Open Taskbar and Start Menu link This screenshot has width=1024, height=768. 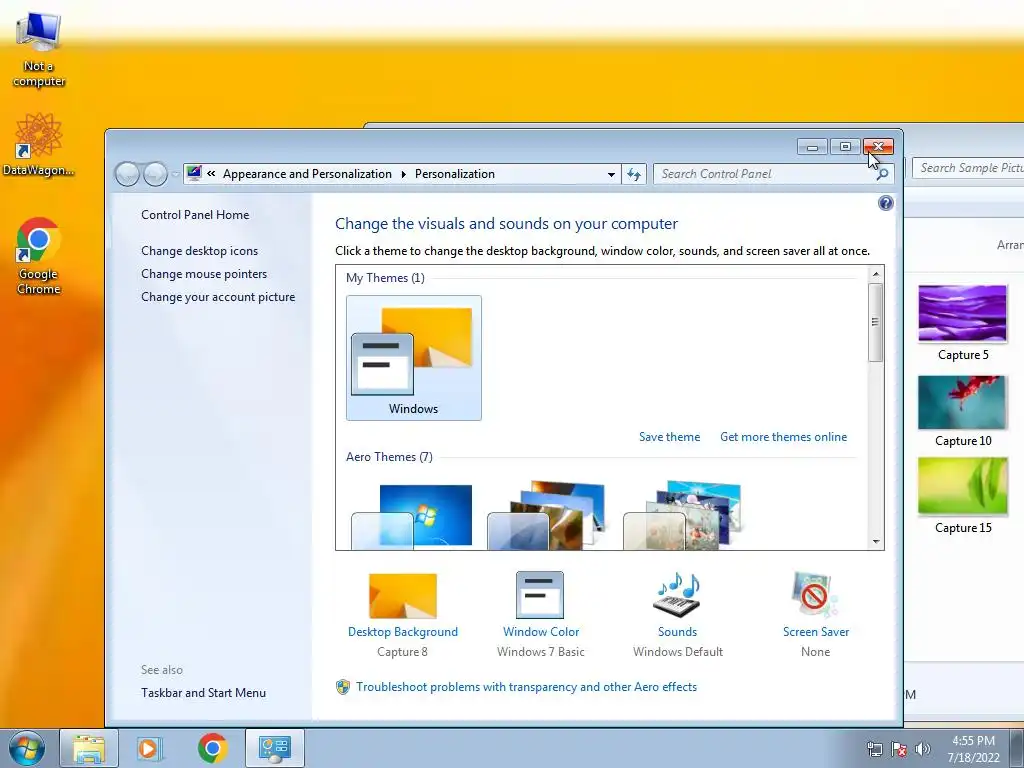203,693
